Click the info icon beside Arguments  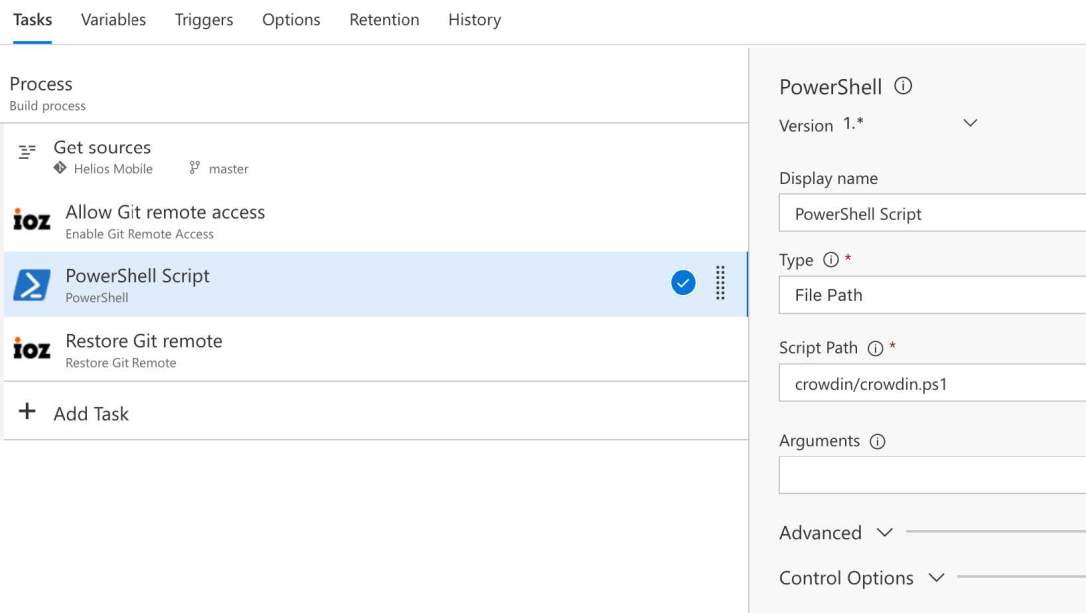(878, 441)
